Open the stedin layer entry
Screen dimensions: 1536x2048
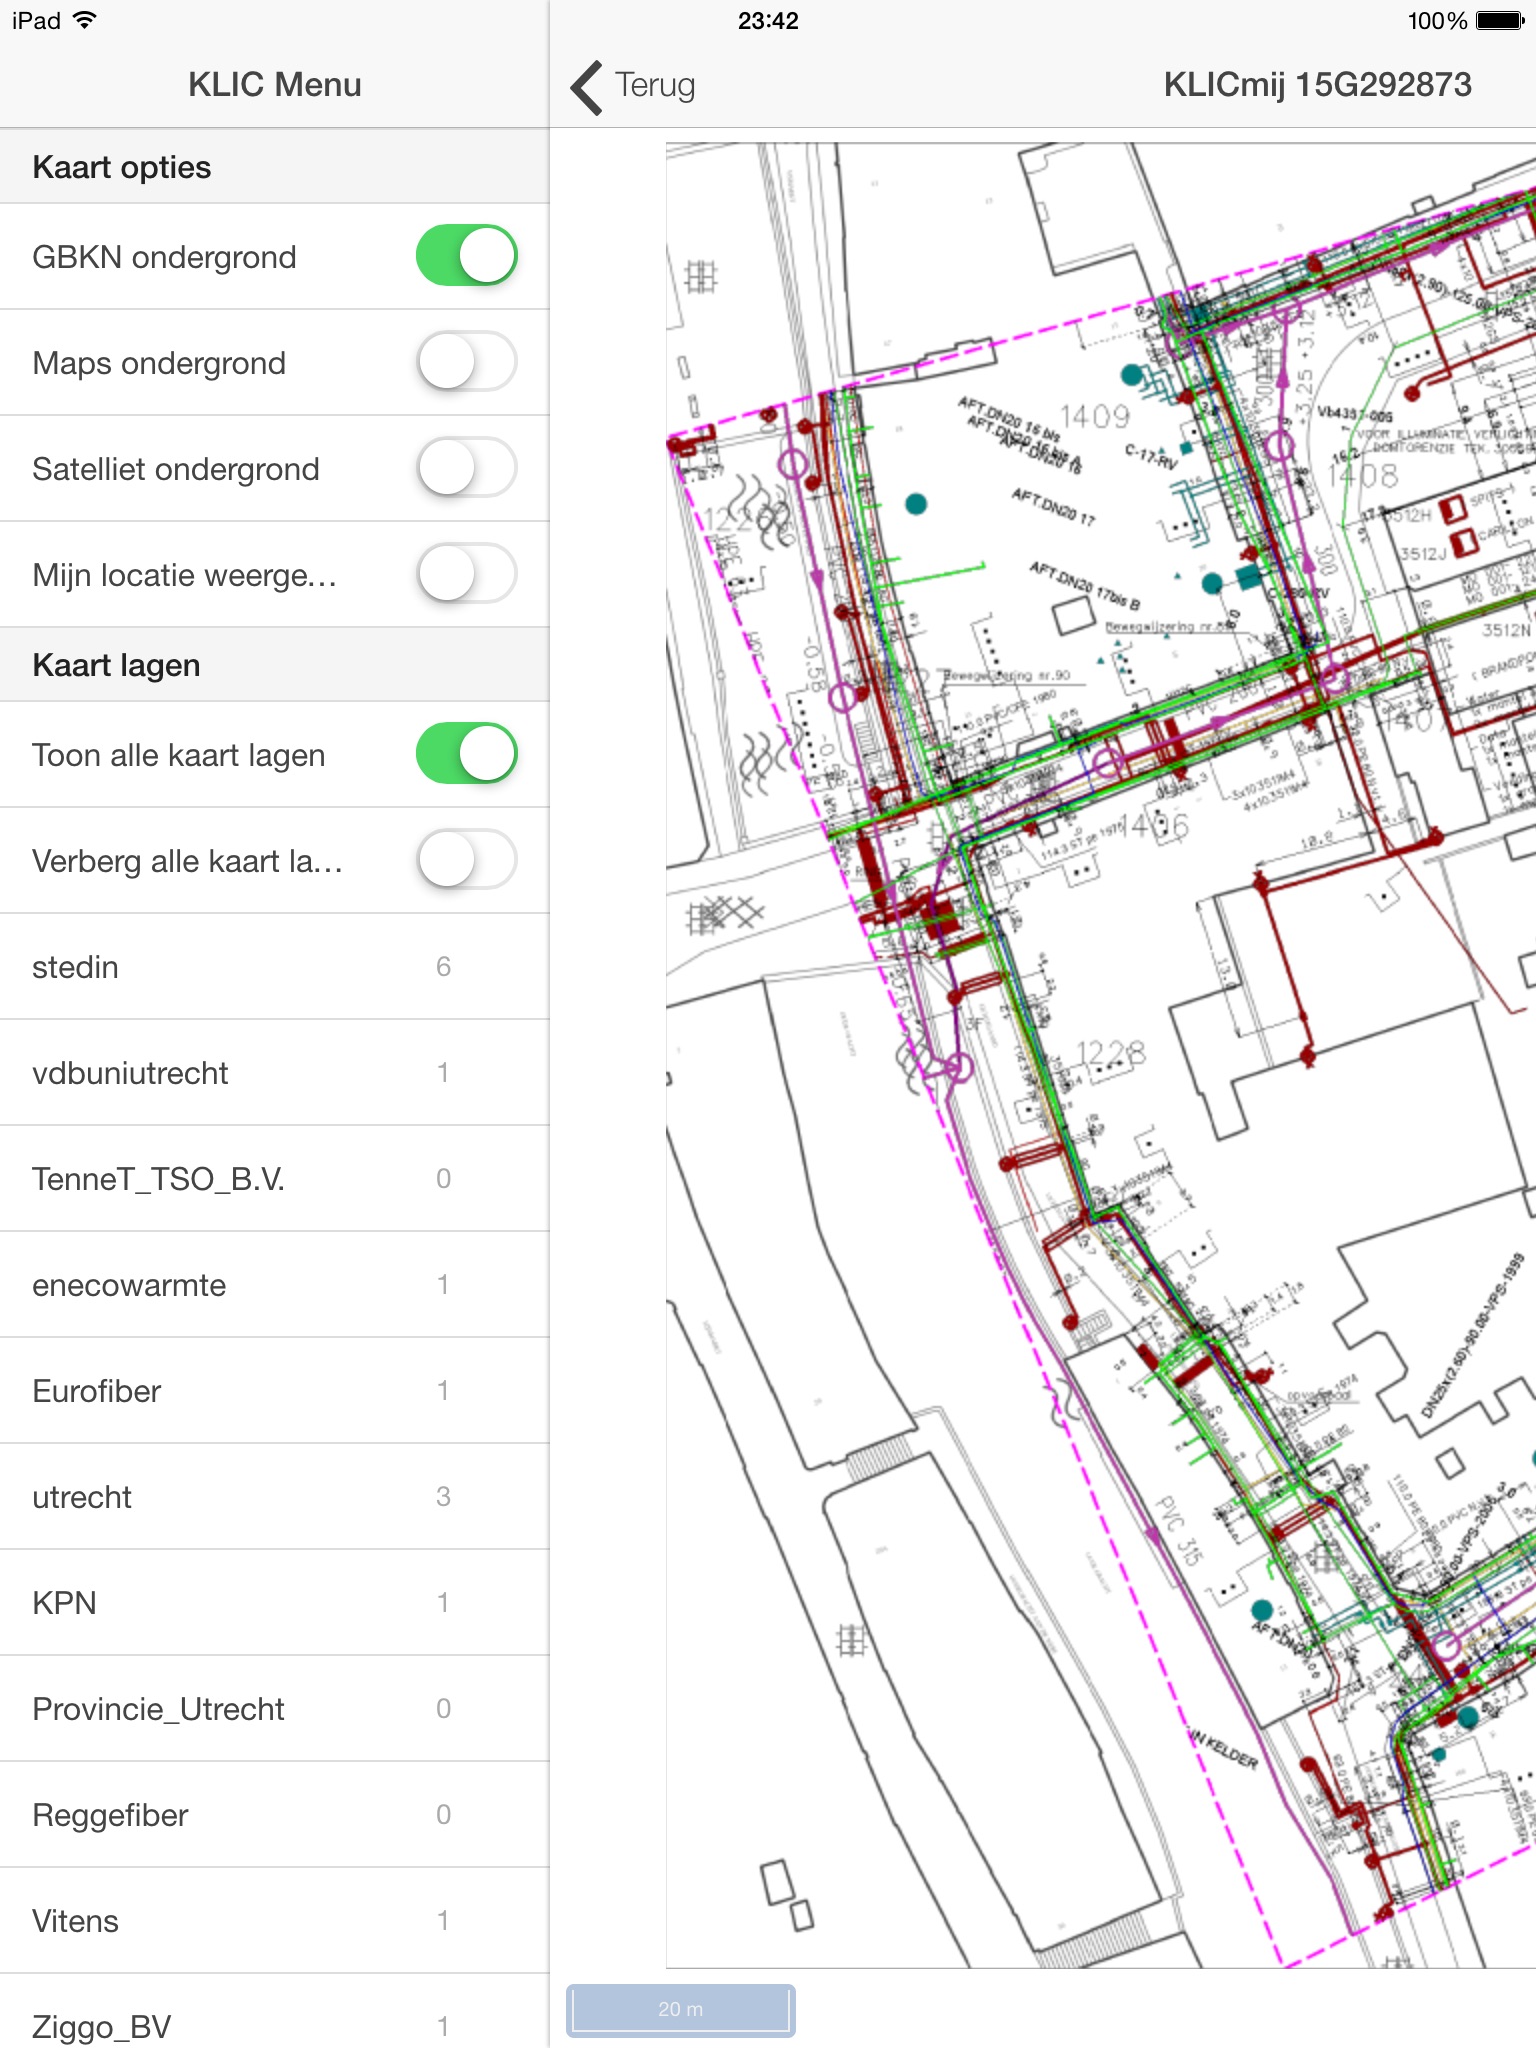tap(274, 967)
